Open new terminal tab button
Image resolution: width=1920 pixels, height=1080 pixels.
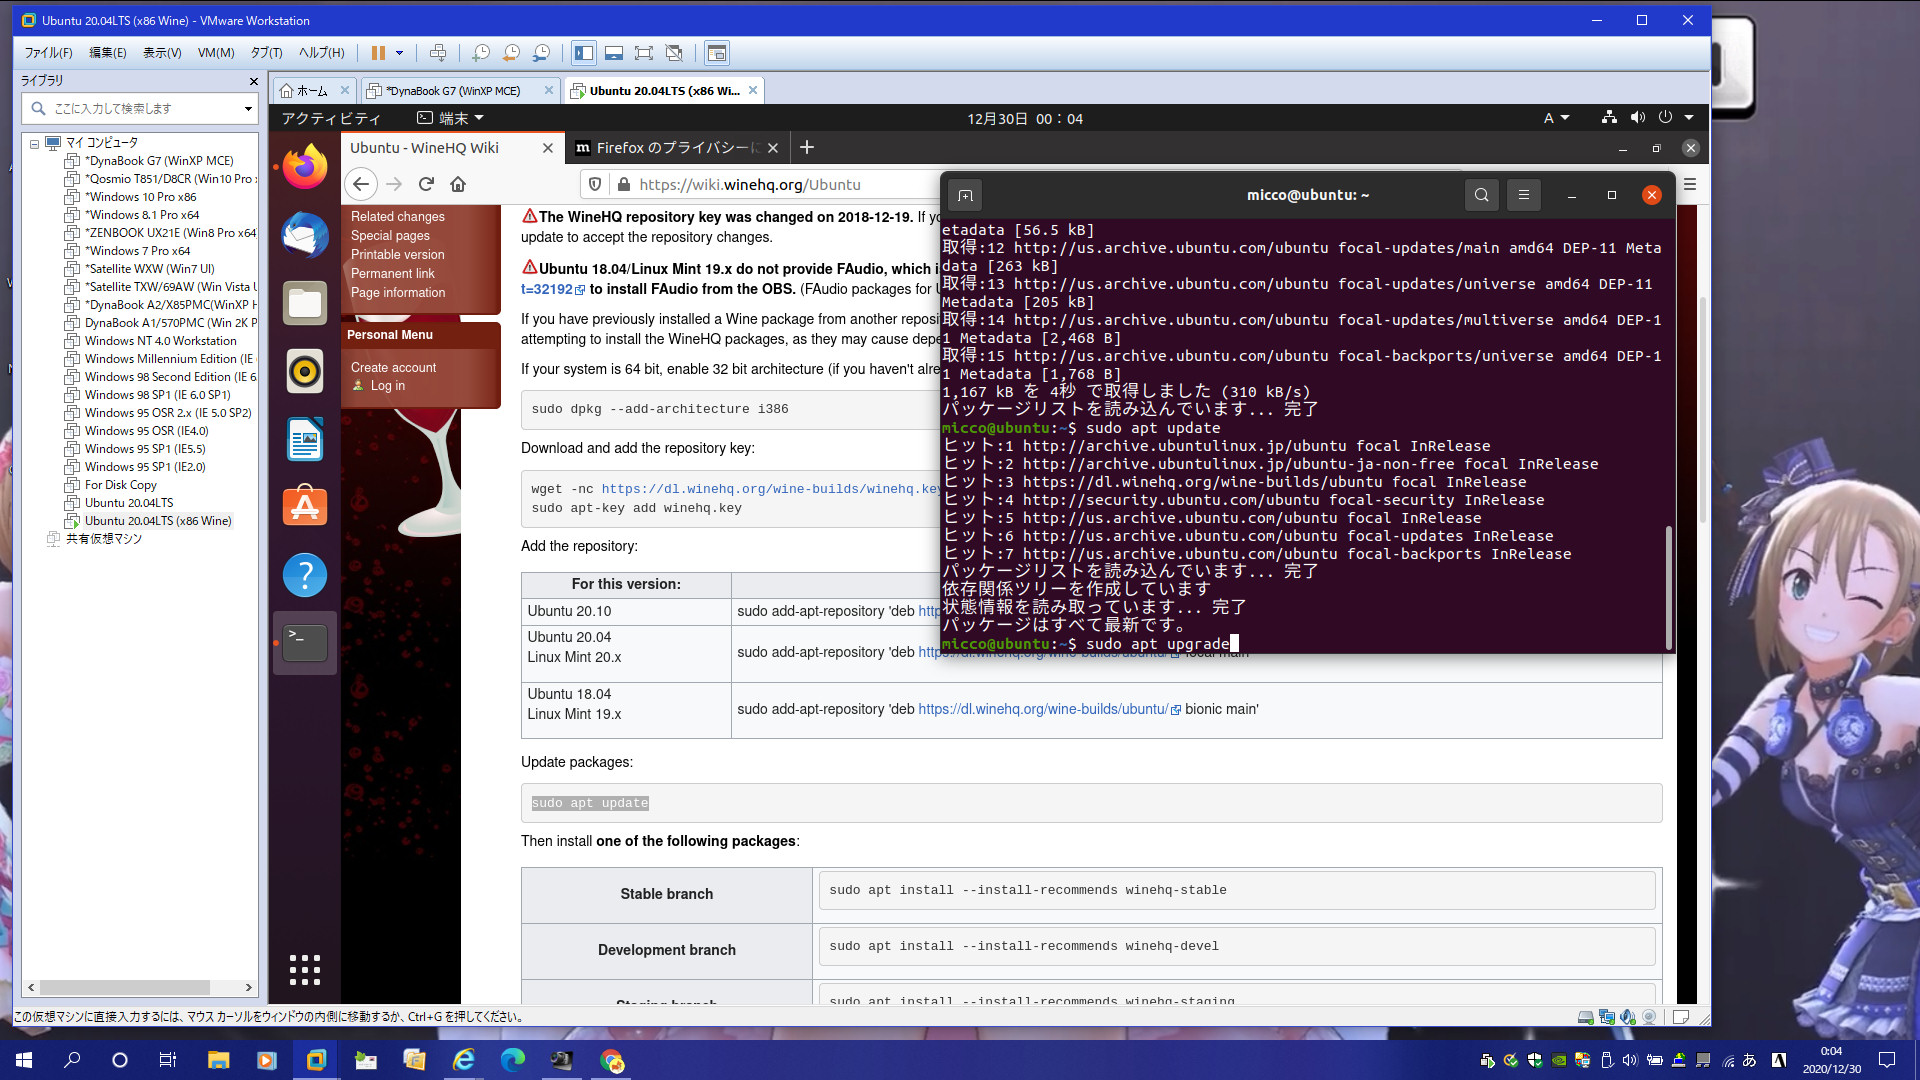pos(966,195)
